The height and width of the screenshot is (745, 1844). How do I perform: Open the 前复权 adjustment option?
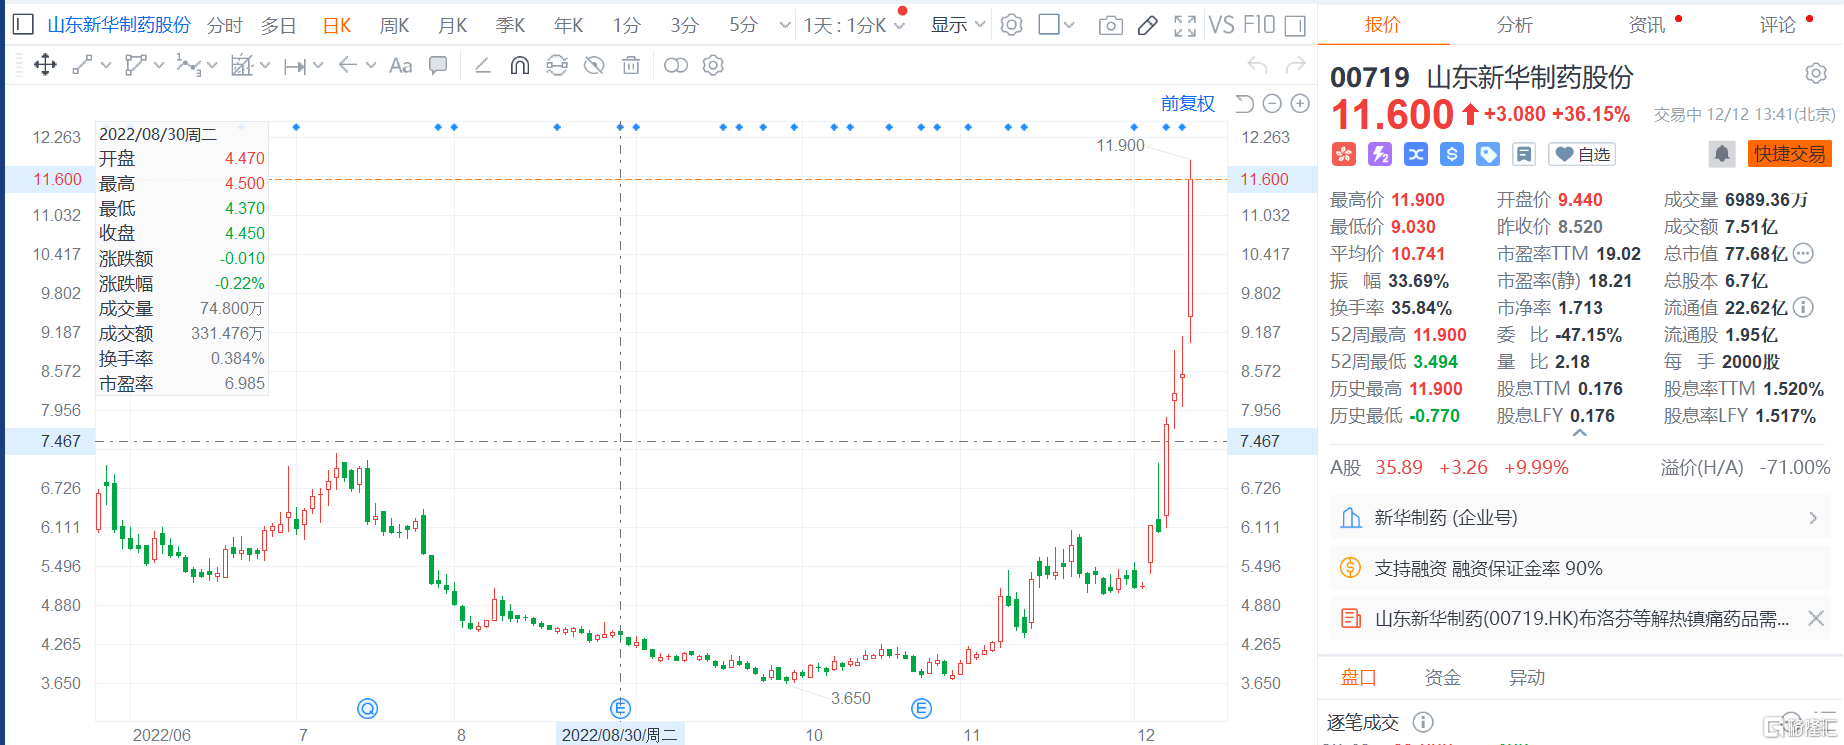click(x=1187, y=103)
